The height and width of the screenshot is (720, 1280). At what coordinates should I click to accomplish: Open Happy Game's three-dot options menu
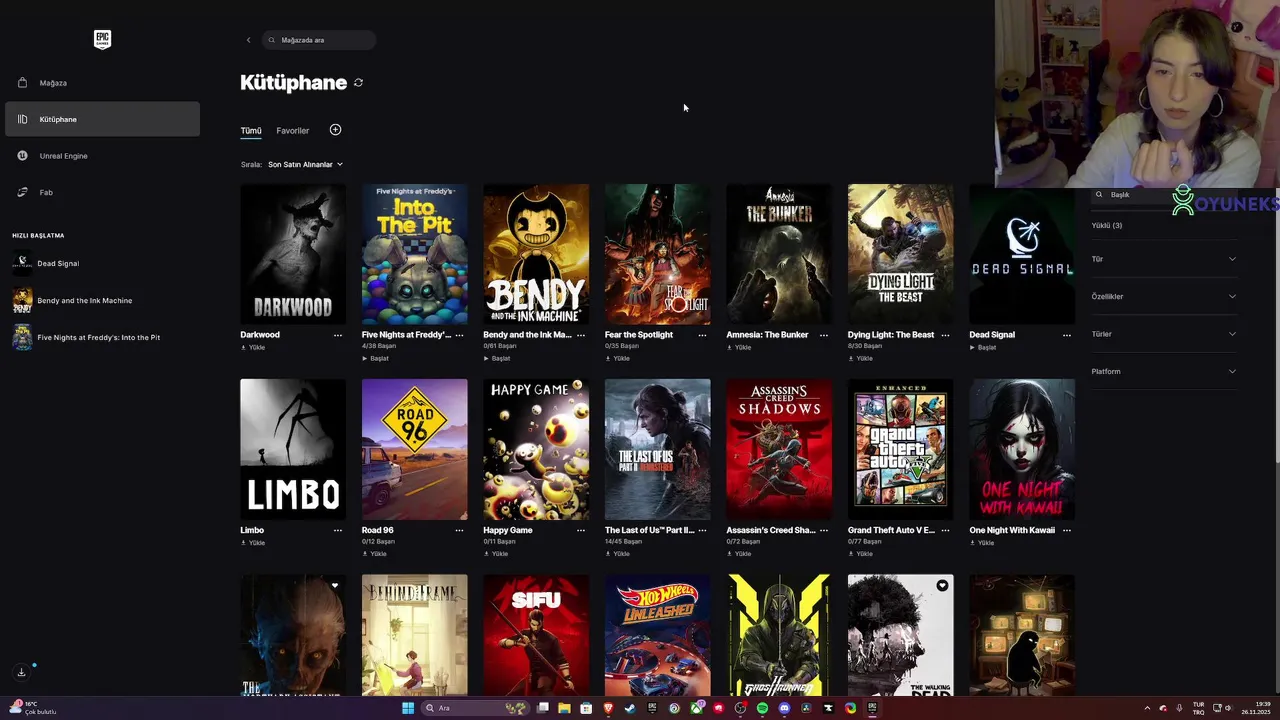(581, 530)
